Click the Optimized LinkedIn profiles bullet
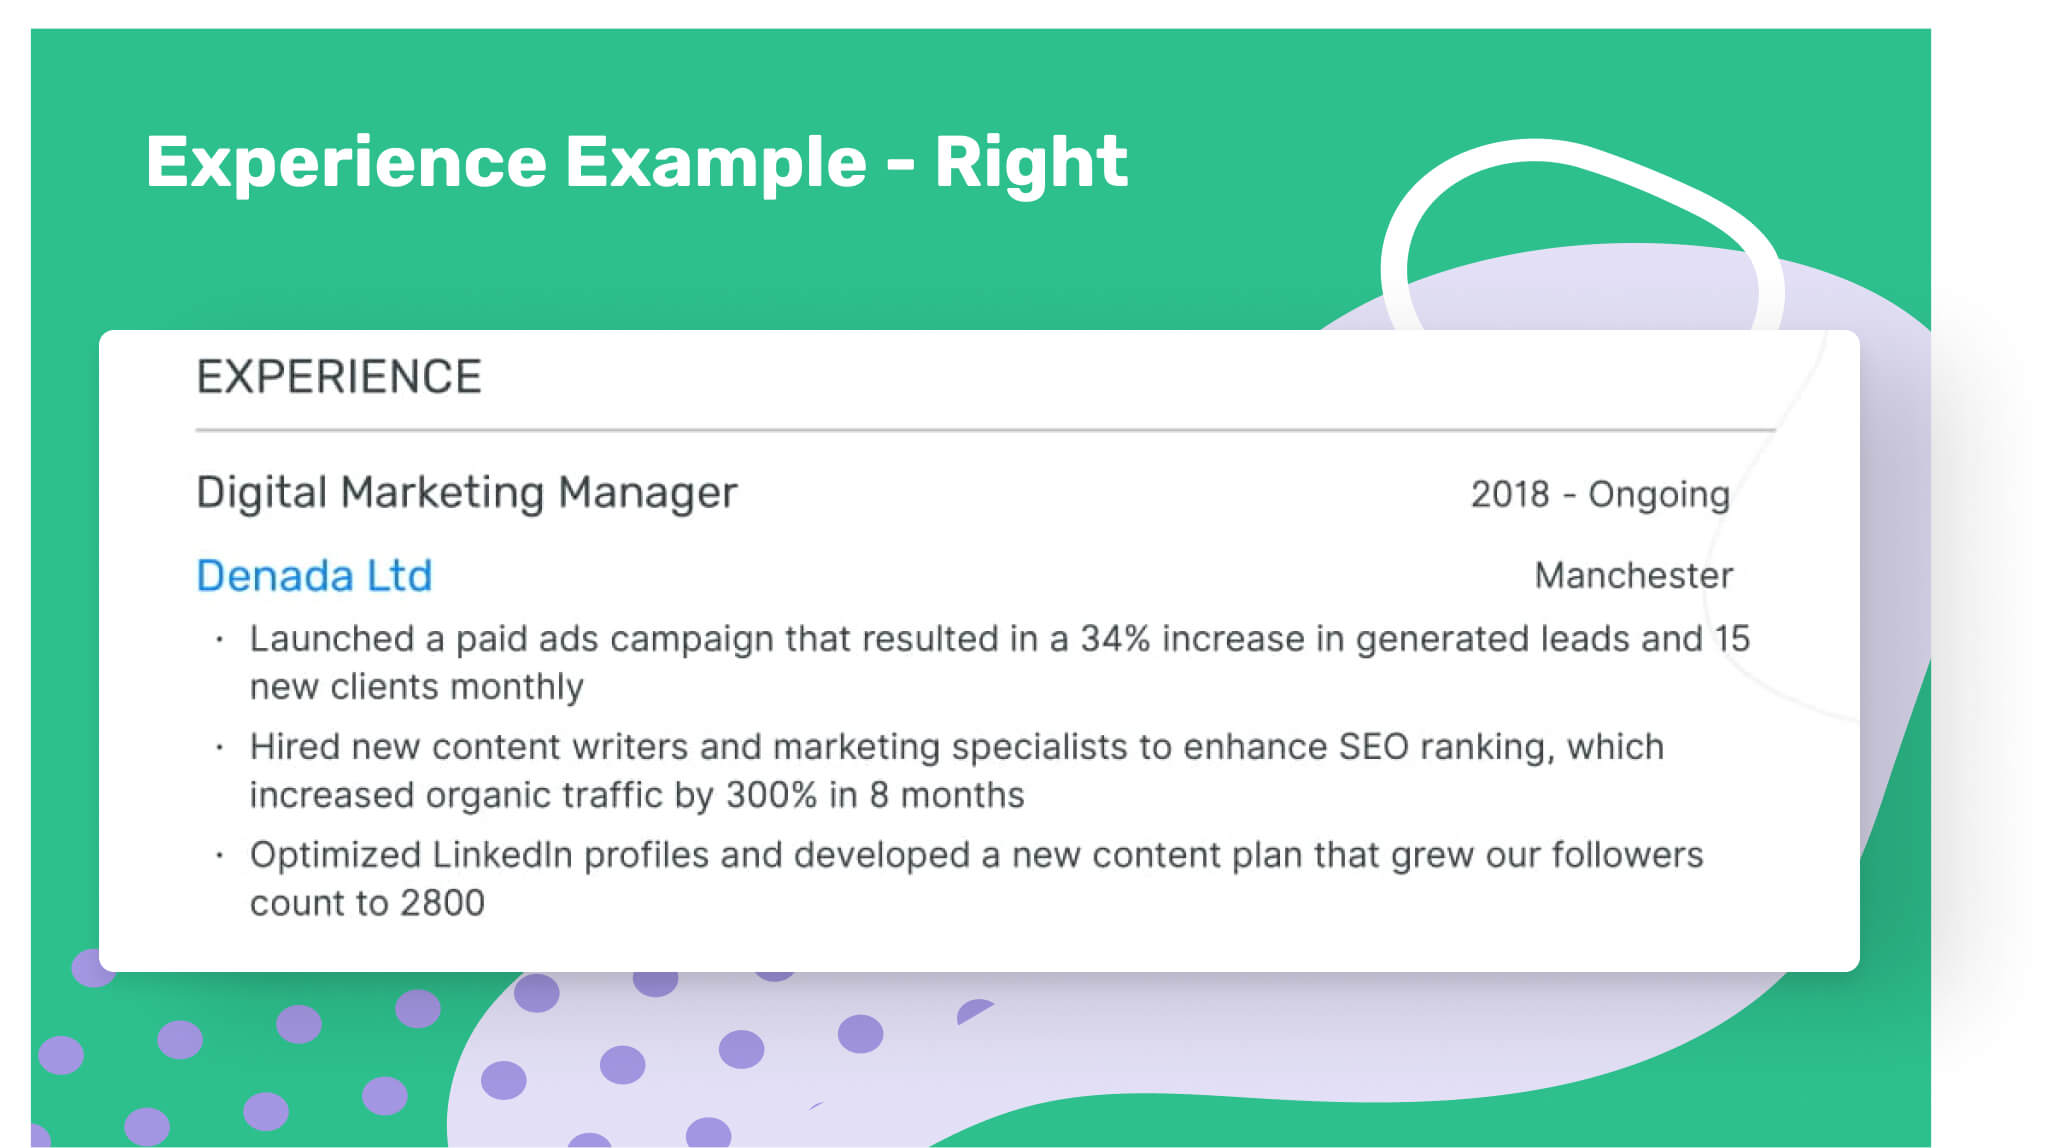Image resolution: width=2070 pixels, height=1148 pixels. point(976,878)
